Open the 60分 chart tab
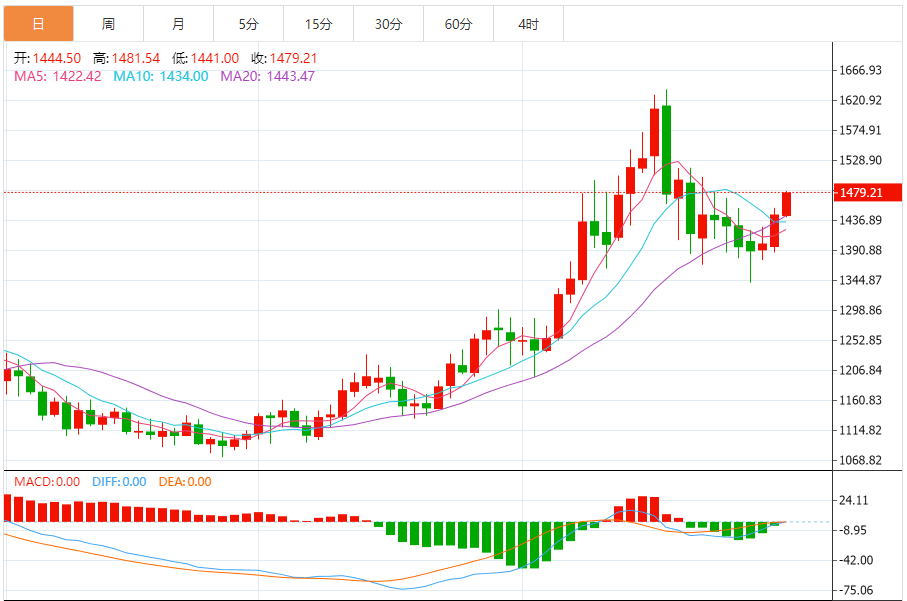 coord(459,24)
